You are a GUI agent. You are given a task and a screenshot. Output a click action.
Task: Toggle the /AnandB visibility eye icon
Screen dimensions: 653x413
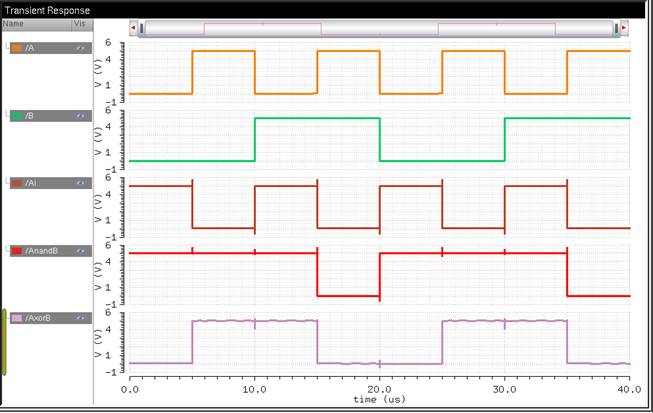pyautogui.click(x=80, y=251)
